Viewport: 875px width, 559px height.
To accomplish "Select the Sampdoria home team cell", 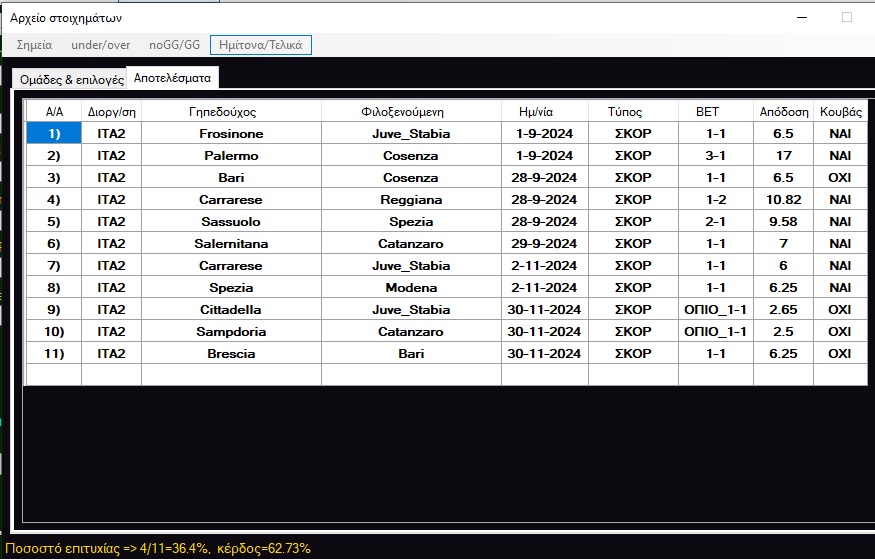I will point(230,332).
